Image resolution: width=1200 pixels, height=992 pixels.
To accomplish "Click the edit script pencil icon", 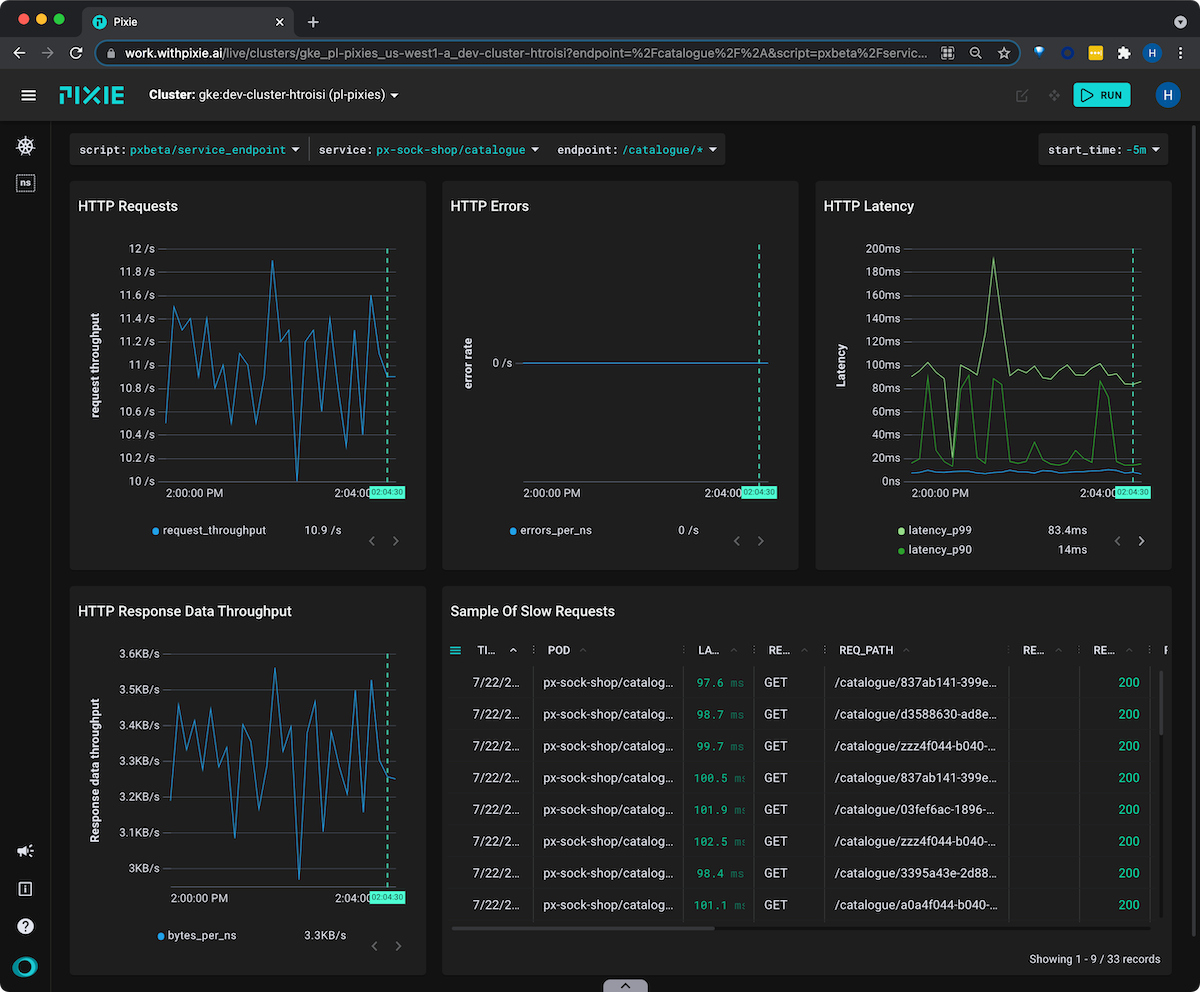I will click(1021, 96).
